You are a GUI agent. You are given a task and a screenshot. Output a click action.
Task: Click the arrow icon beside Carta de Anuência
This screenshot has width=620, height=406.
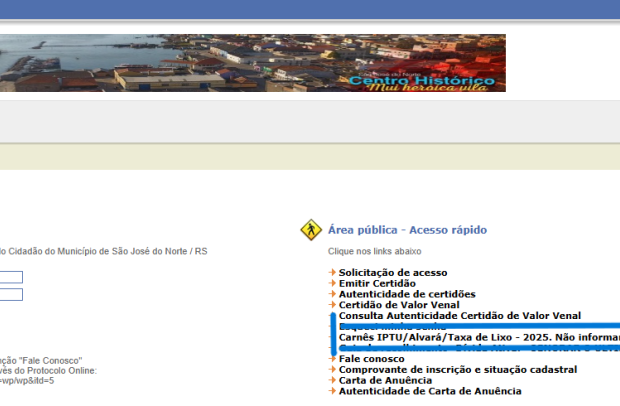tap(333, 381)
